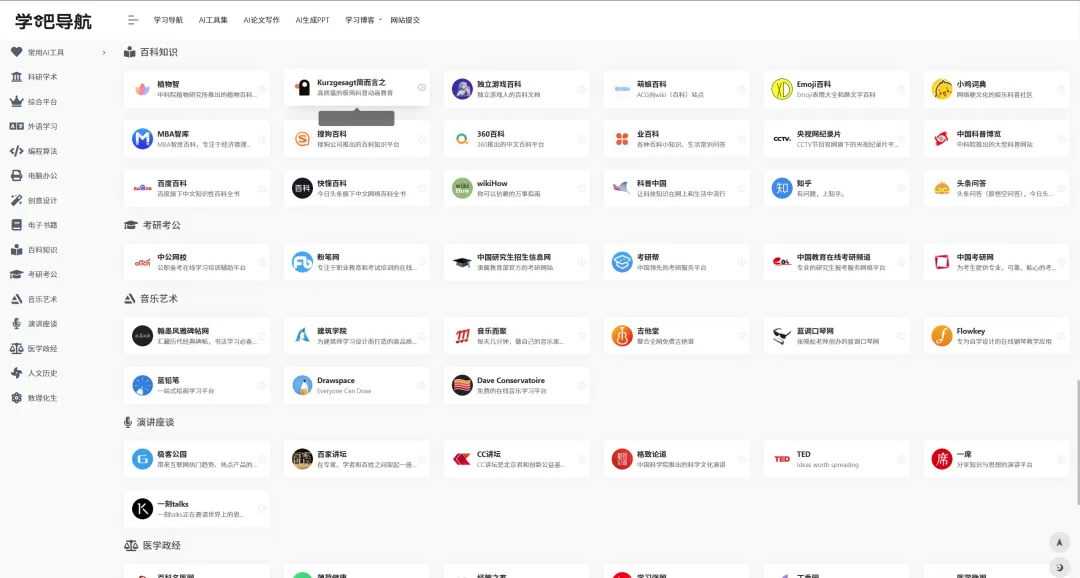
Task: Click the Flowkey orange logo icon
Action: (x=942, y=336)
